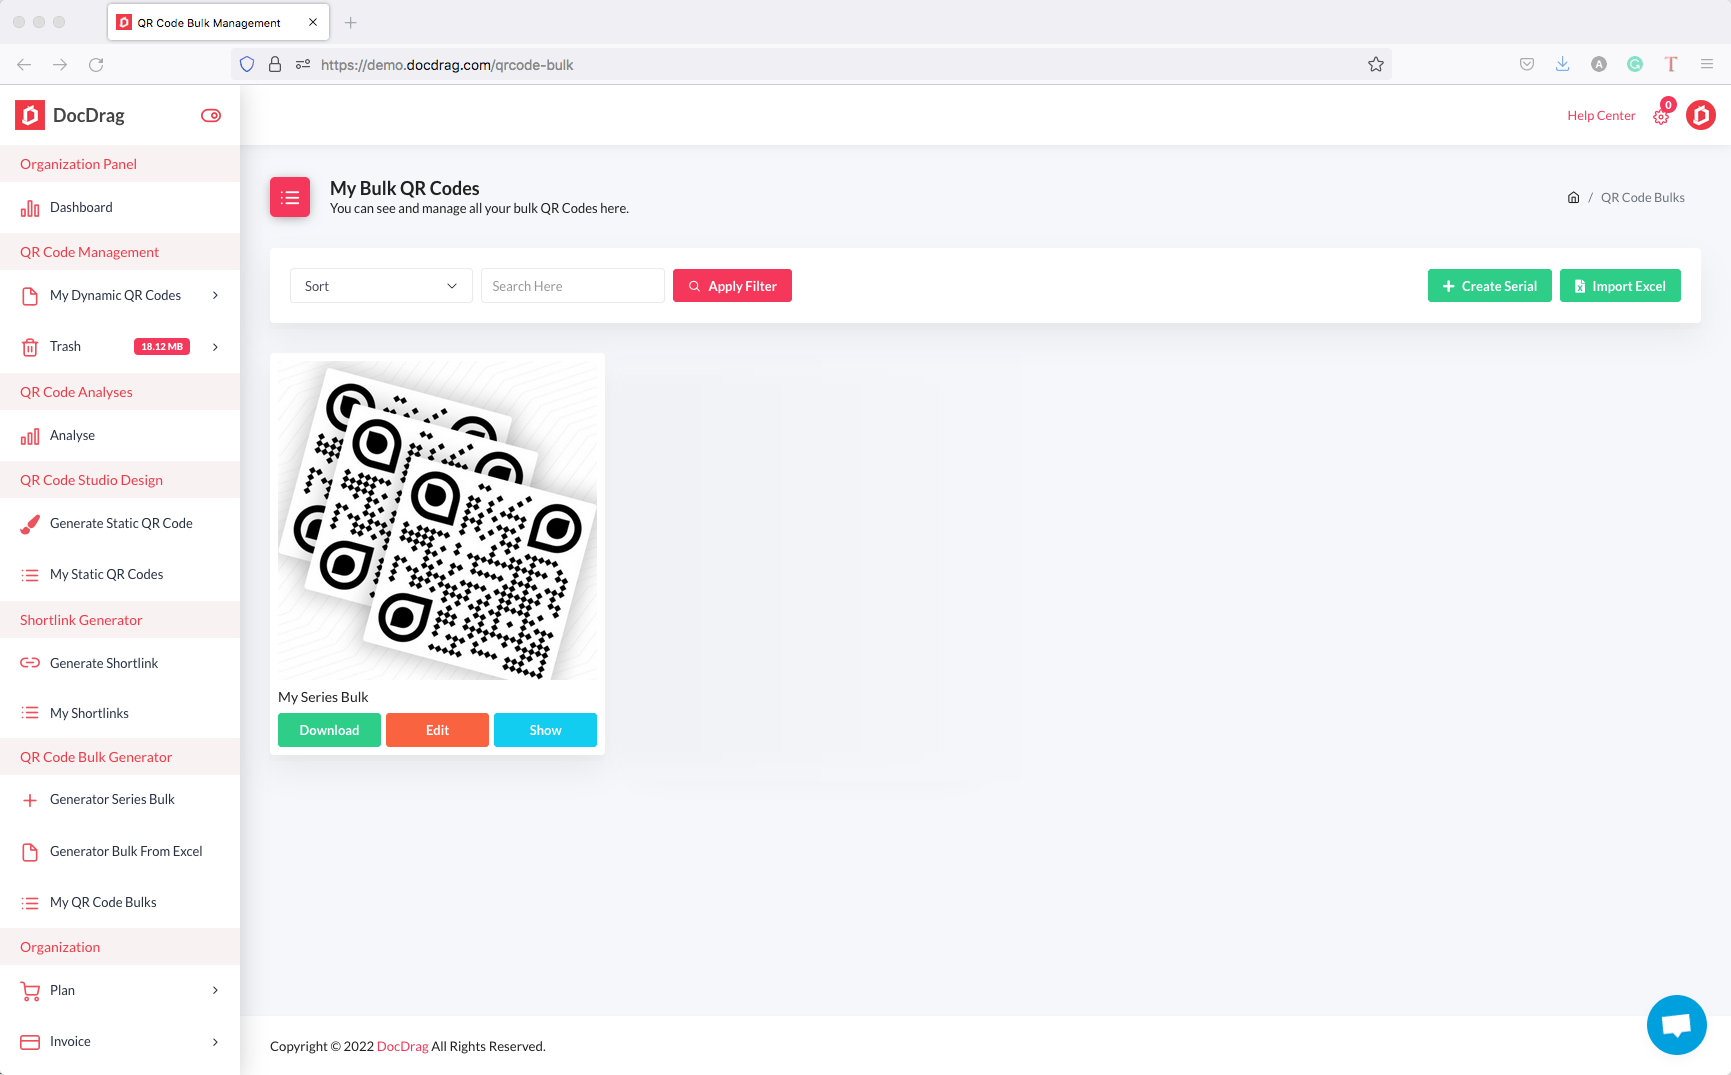Screen dimensions: 1731x1075
Task: Click the QR Code Bulks breadcrumb
Action: point(1643,198)
